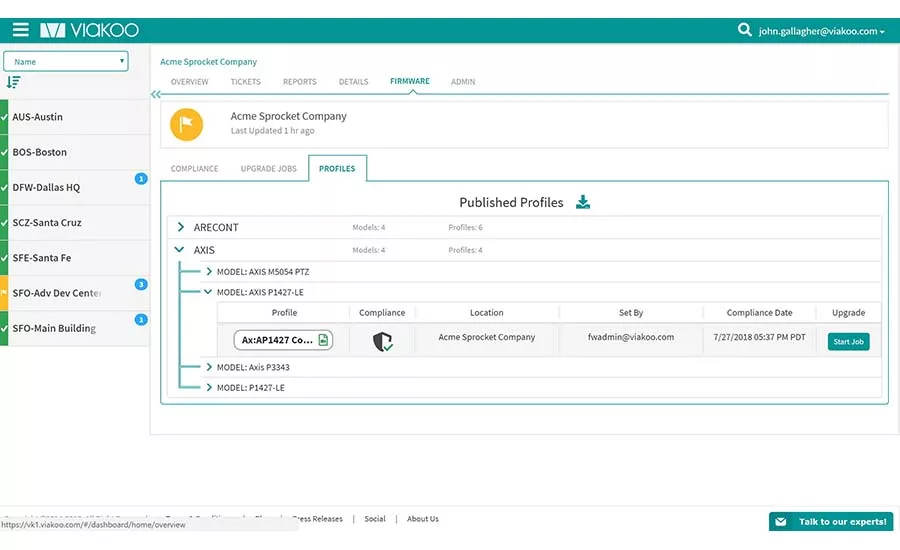Toggle the sort order icon

14,83
